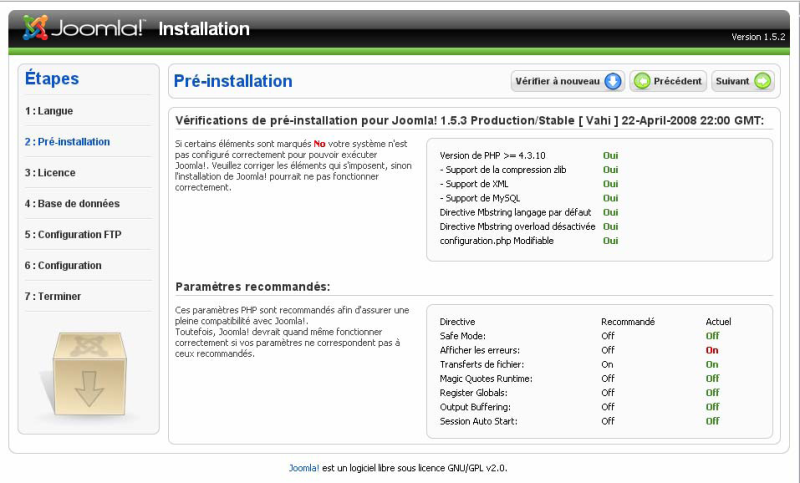This screenshot has height=483, width=800.
Task: Click the pre-installation checks heading for Joomla! 1.5.3
Action: click(x=469, y=121)
